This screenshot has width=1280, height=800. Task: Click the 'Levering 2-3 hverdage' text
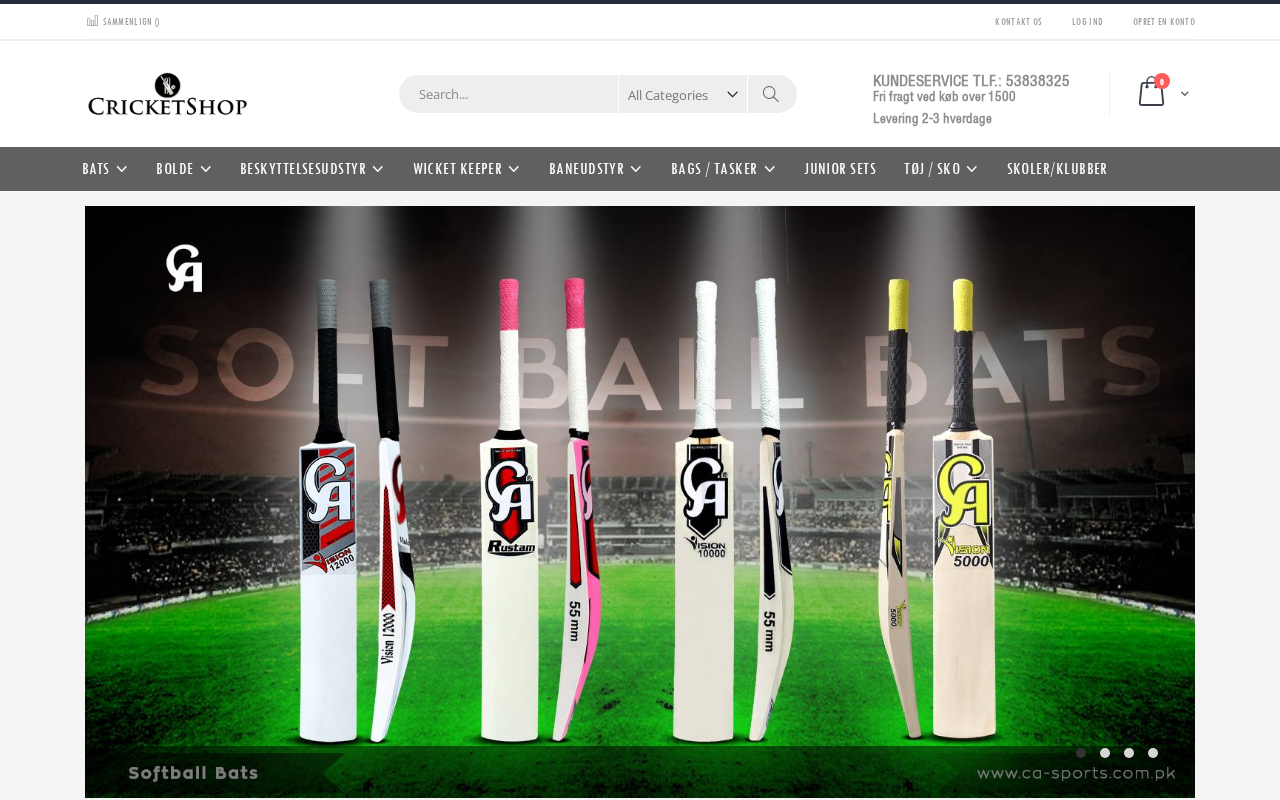[932, 119]
